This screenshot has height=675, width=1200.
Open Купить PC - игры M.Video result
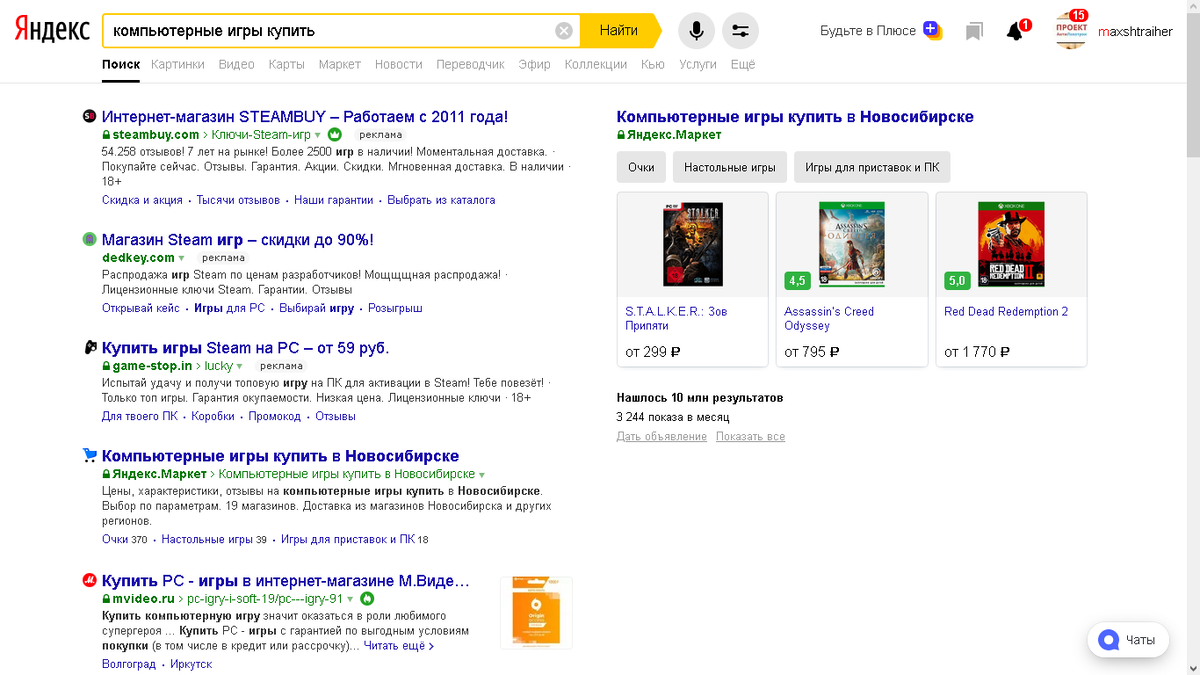coord(286,580)
